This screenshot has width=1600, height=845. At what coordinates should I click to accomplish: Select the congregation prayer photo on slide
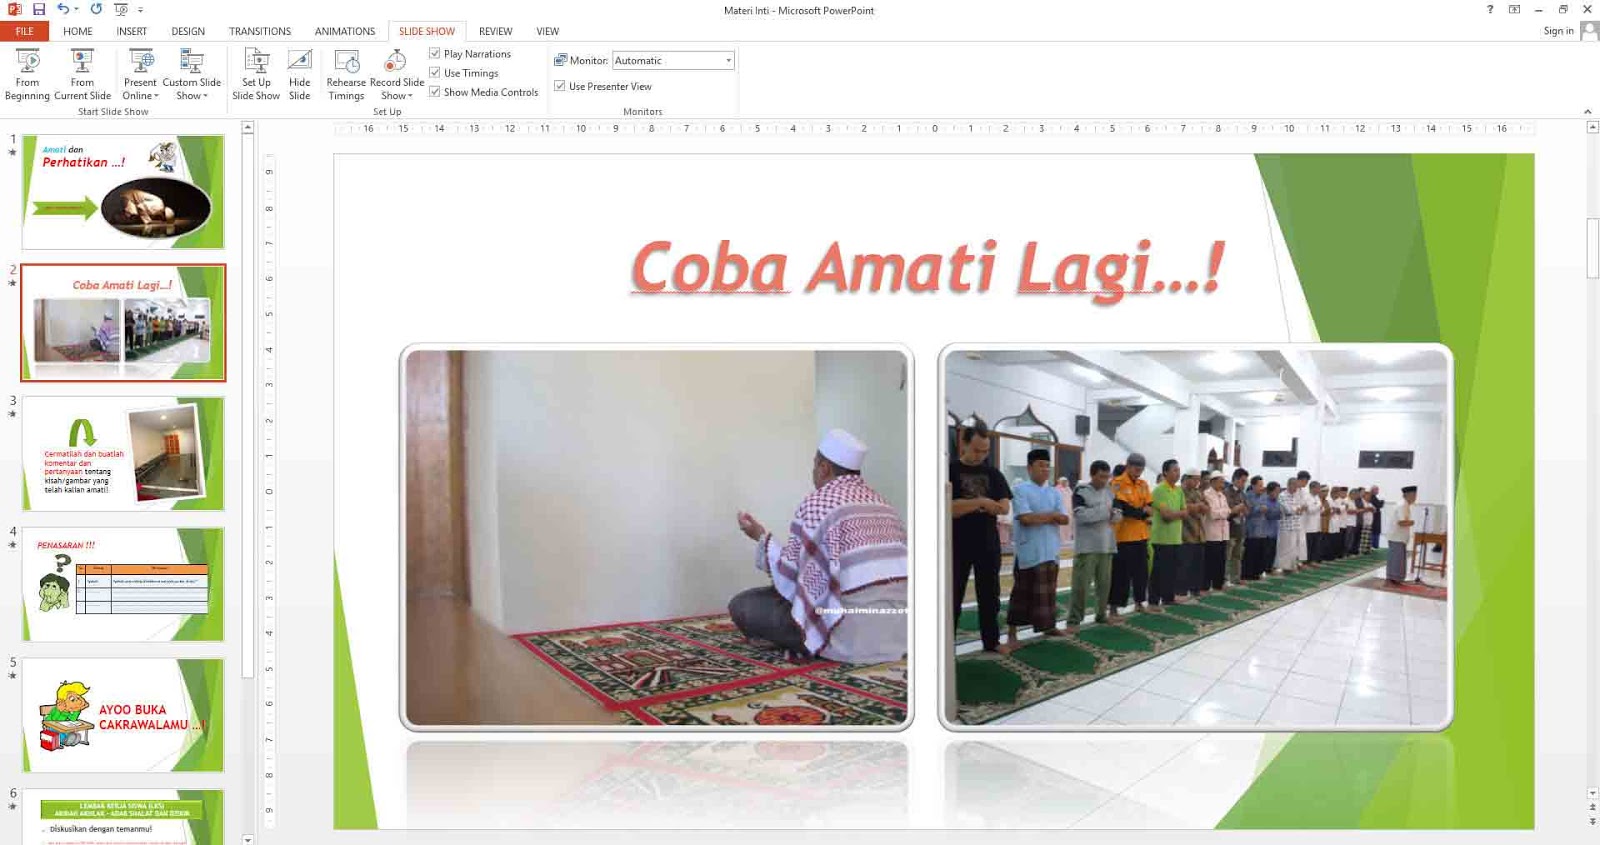[x=1195, y=537]
